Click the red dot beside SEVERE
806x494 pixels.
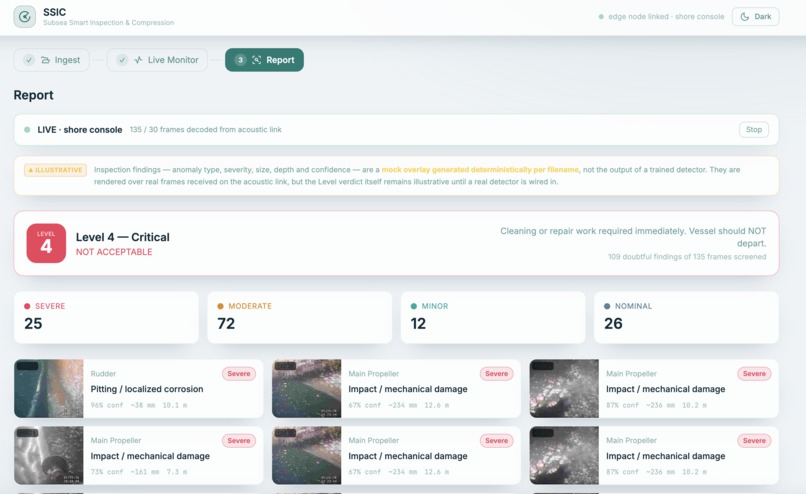pos(27,306)
